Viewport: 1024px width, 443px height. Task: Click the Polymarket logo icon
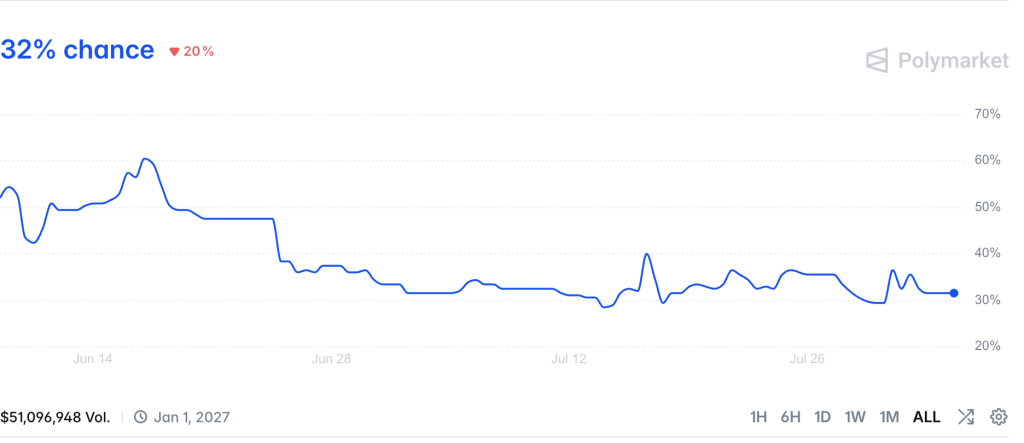[878, 61]
